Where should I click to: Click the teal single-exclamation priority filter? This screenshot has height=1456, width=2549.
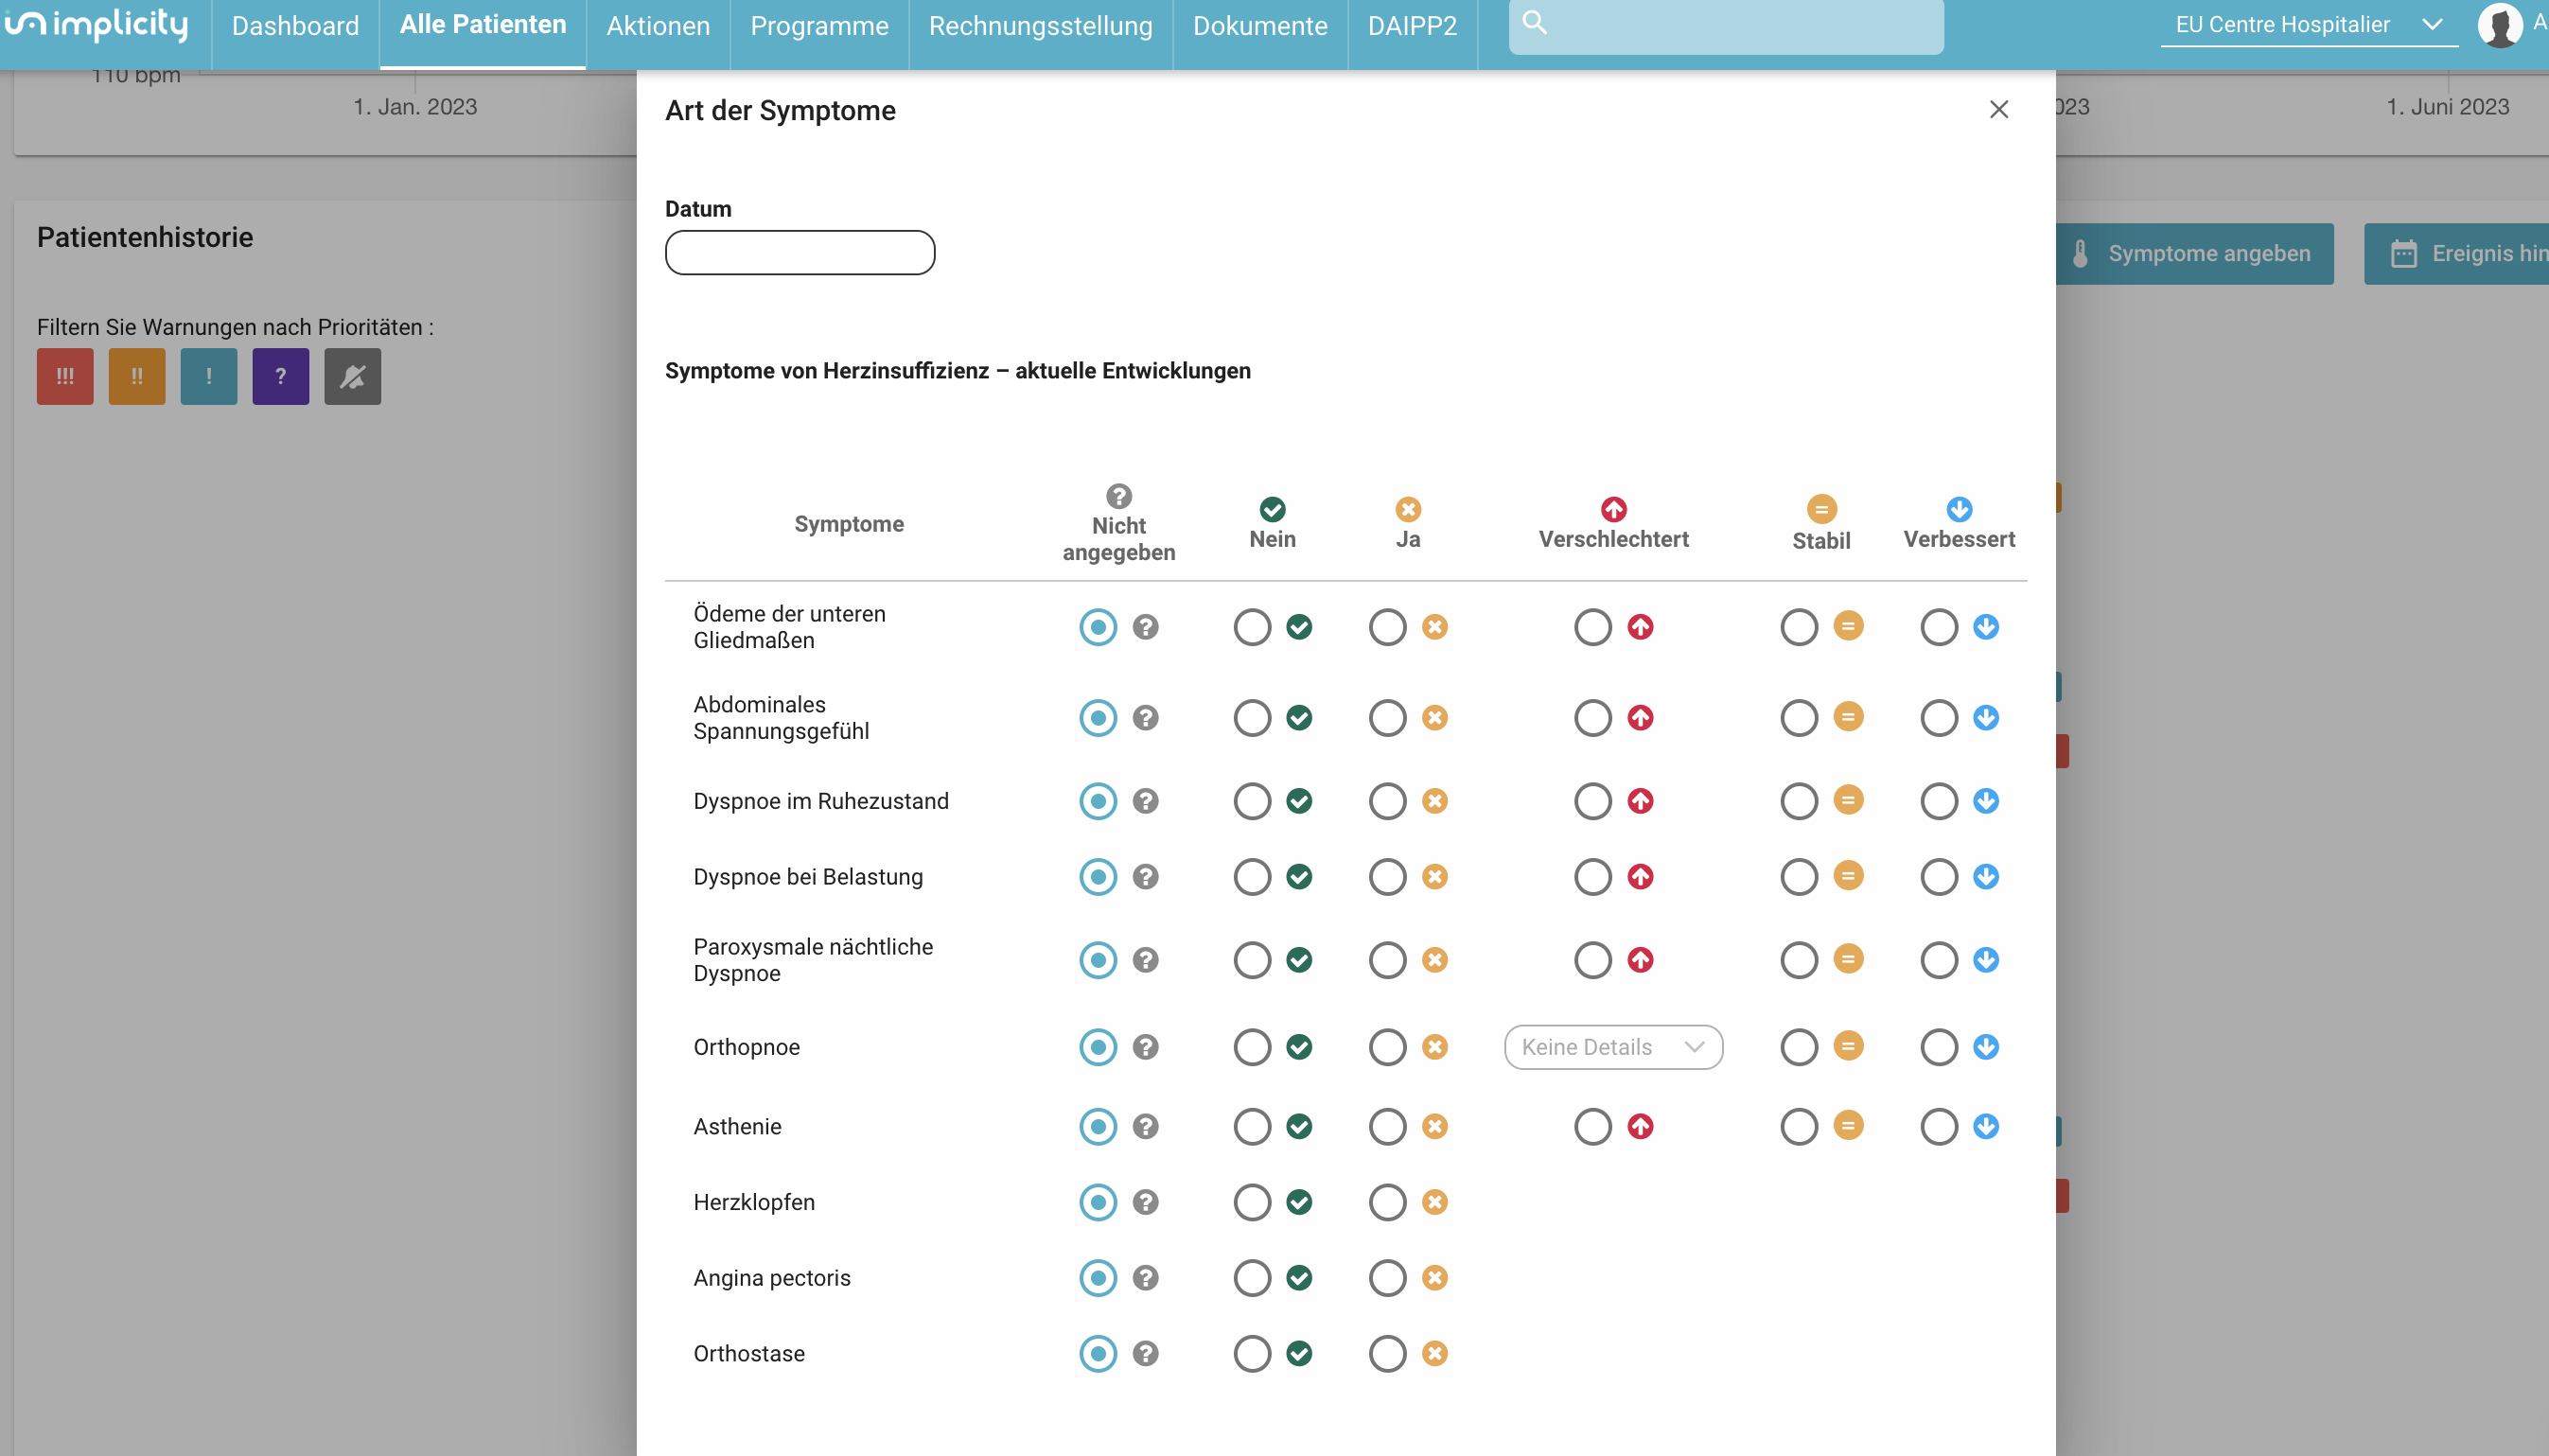coord(209,376)
